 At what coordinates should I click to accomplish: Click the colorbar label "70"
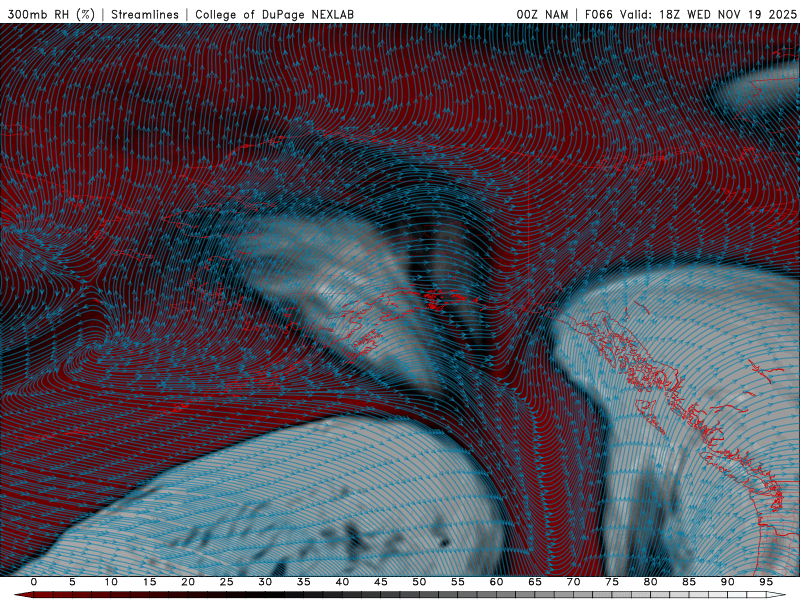click(573, 582)
